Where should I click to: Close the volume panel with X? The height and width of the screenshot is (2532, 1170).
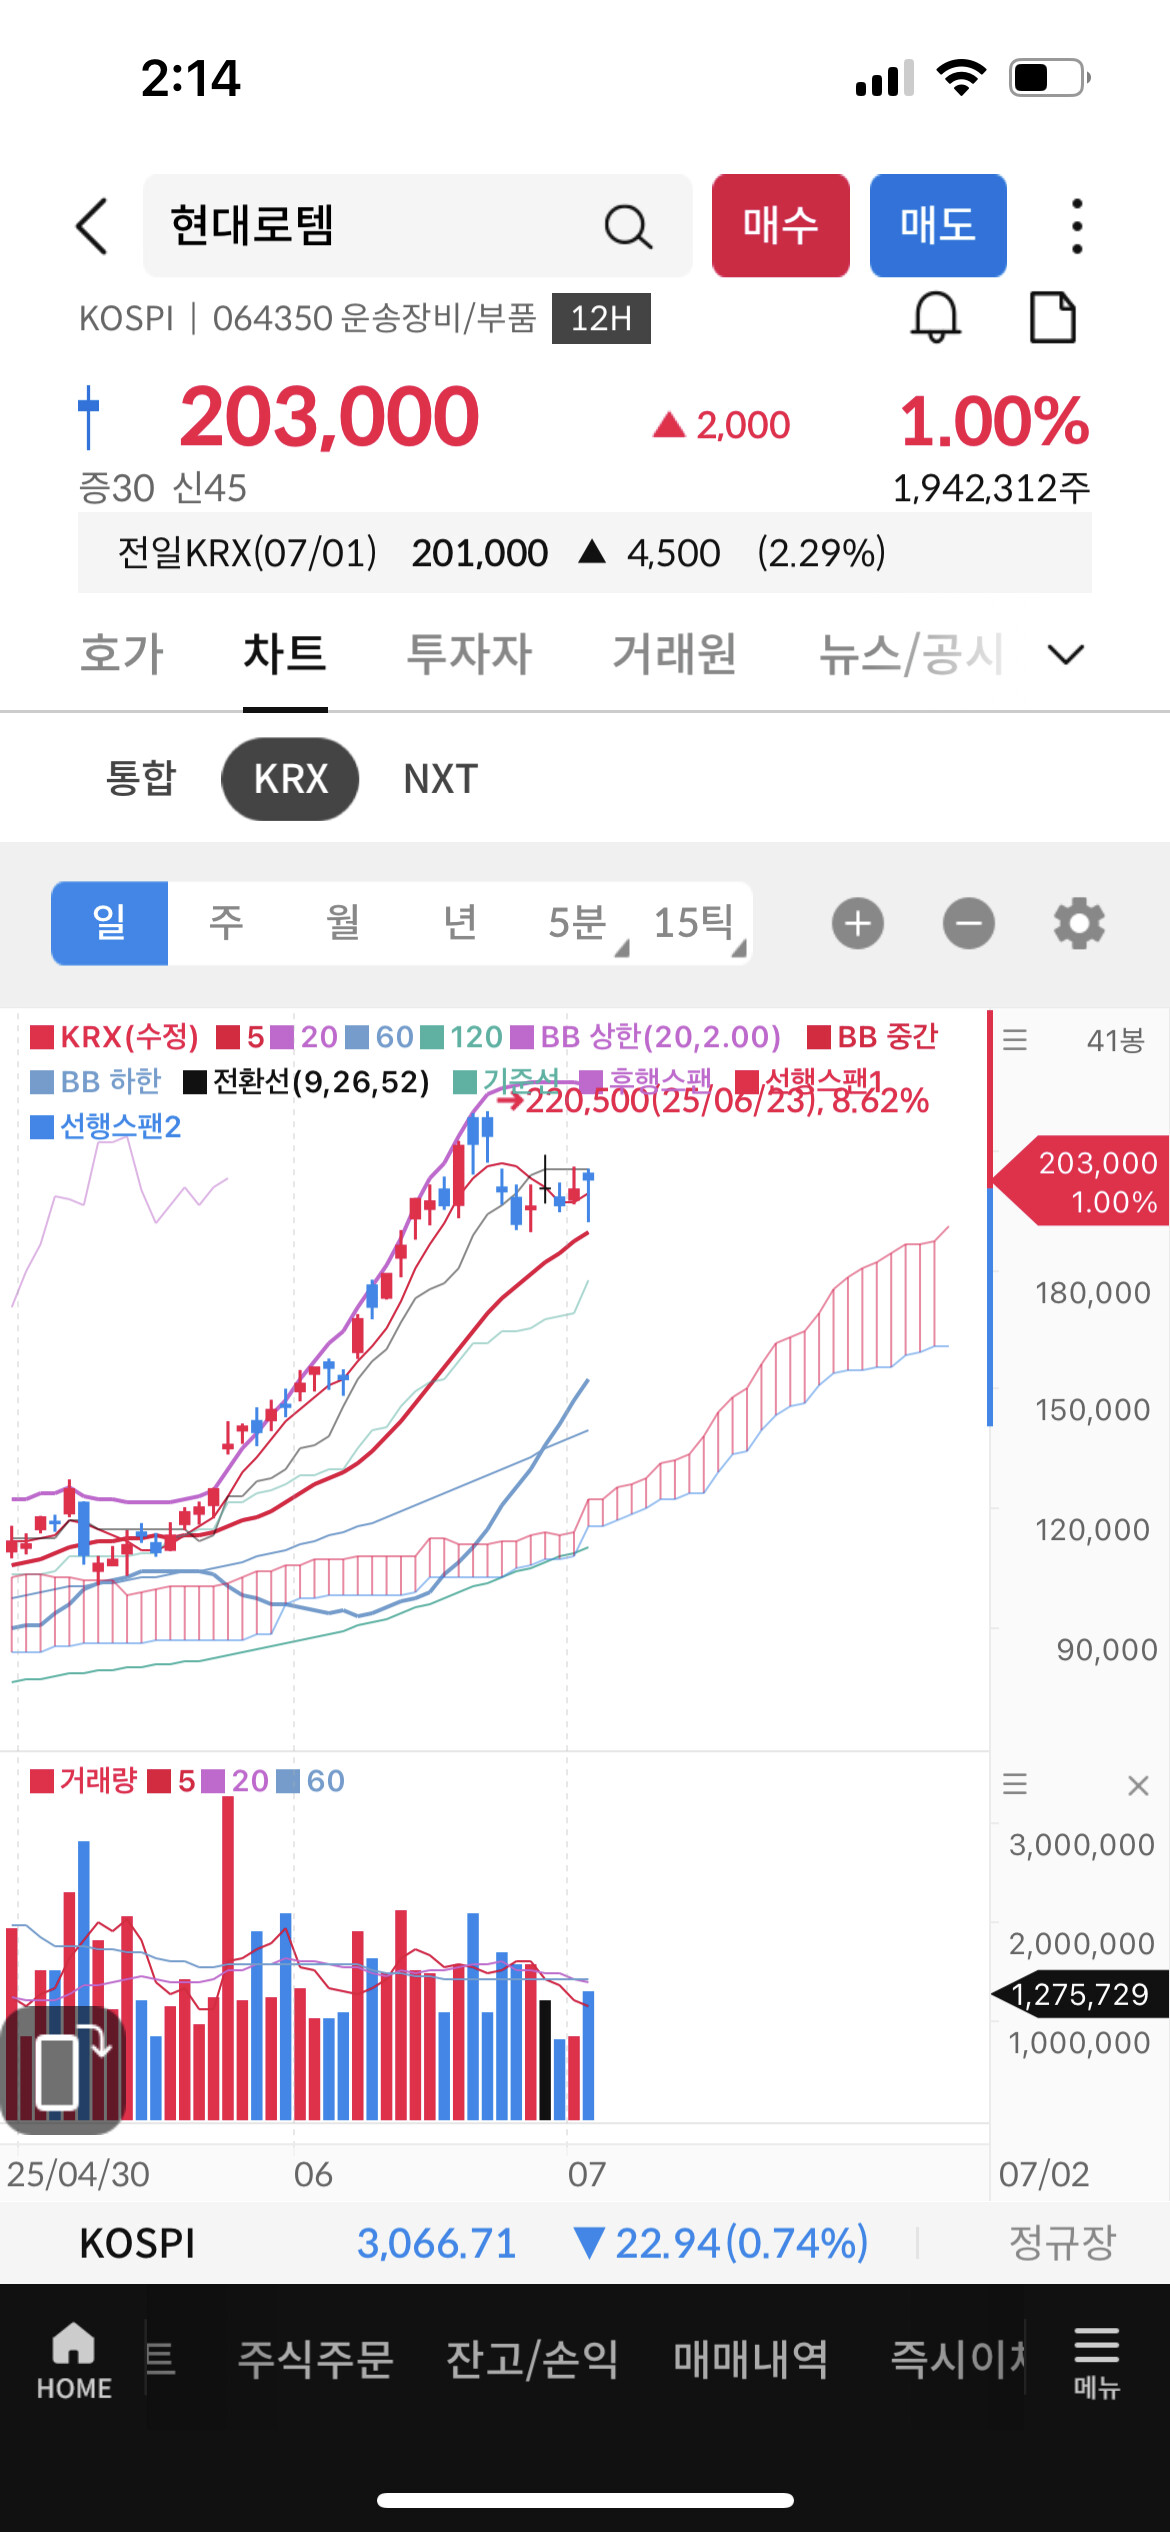click(x=1137, y=1785)
